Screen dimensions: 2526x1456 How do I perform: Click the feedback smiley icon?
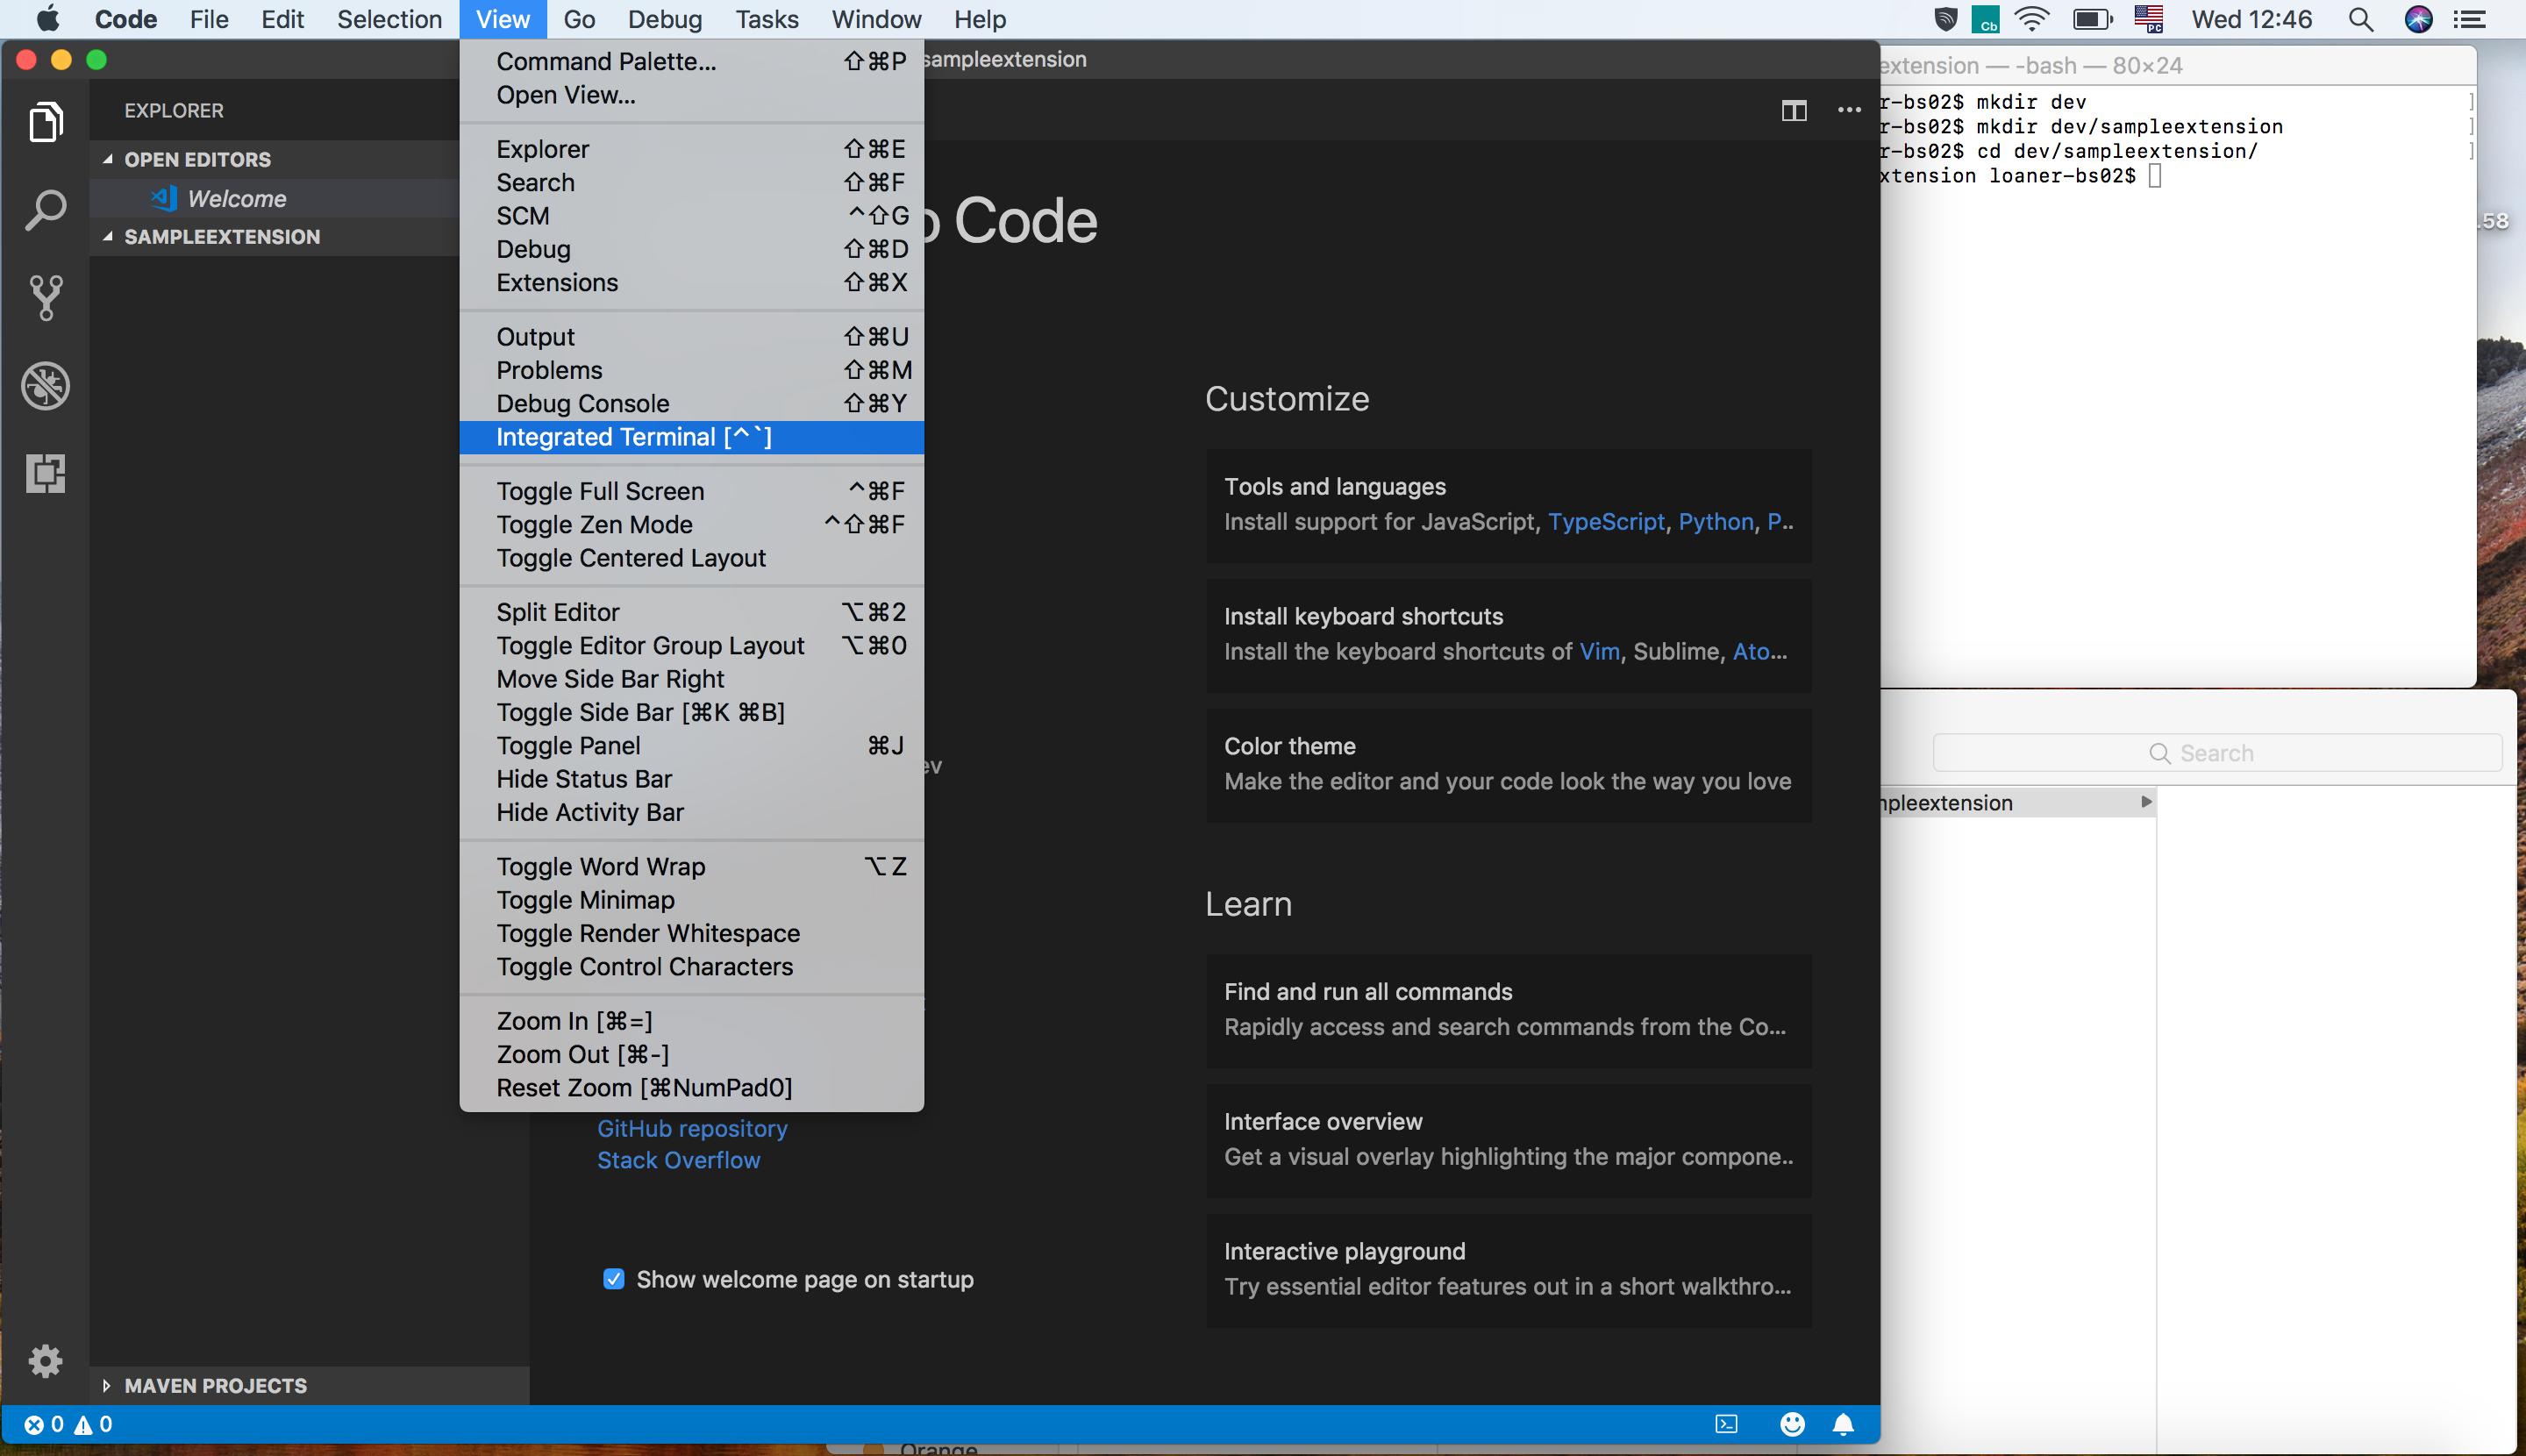(x=1792, y=1424)
